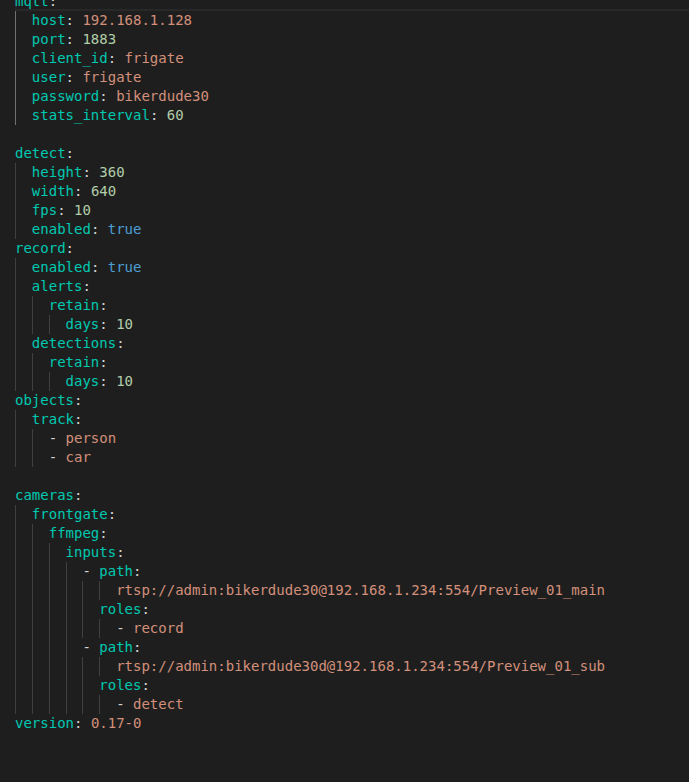Viewport: 689px width, 782px height.
Task: Click the record section key
Action: tap(40, 248)
